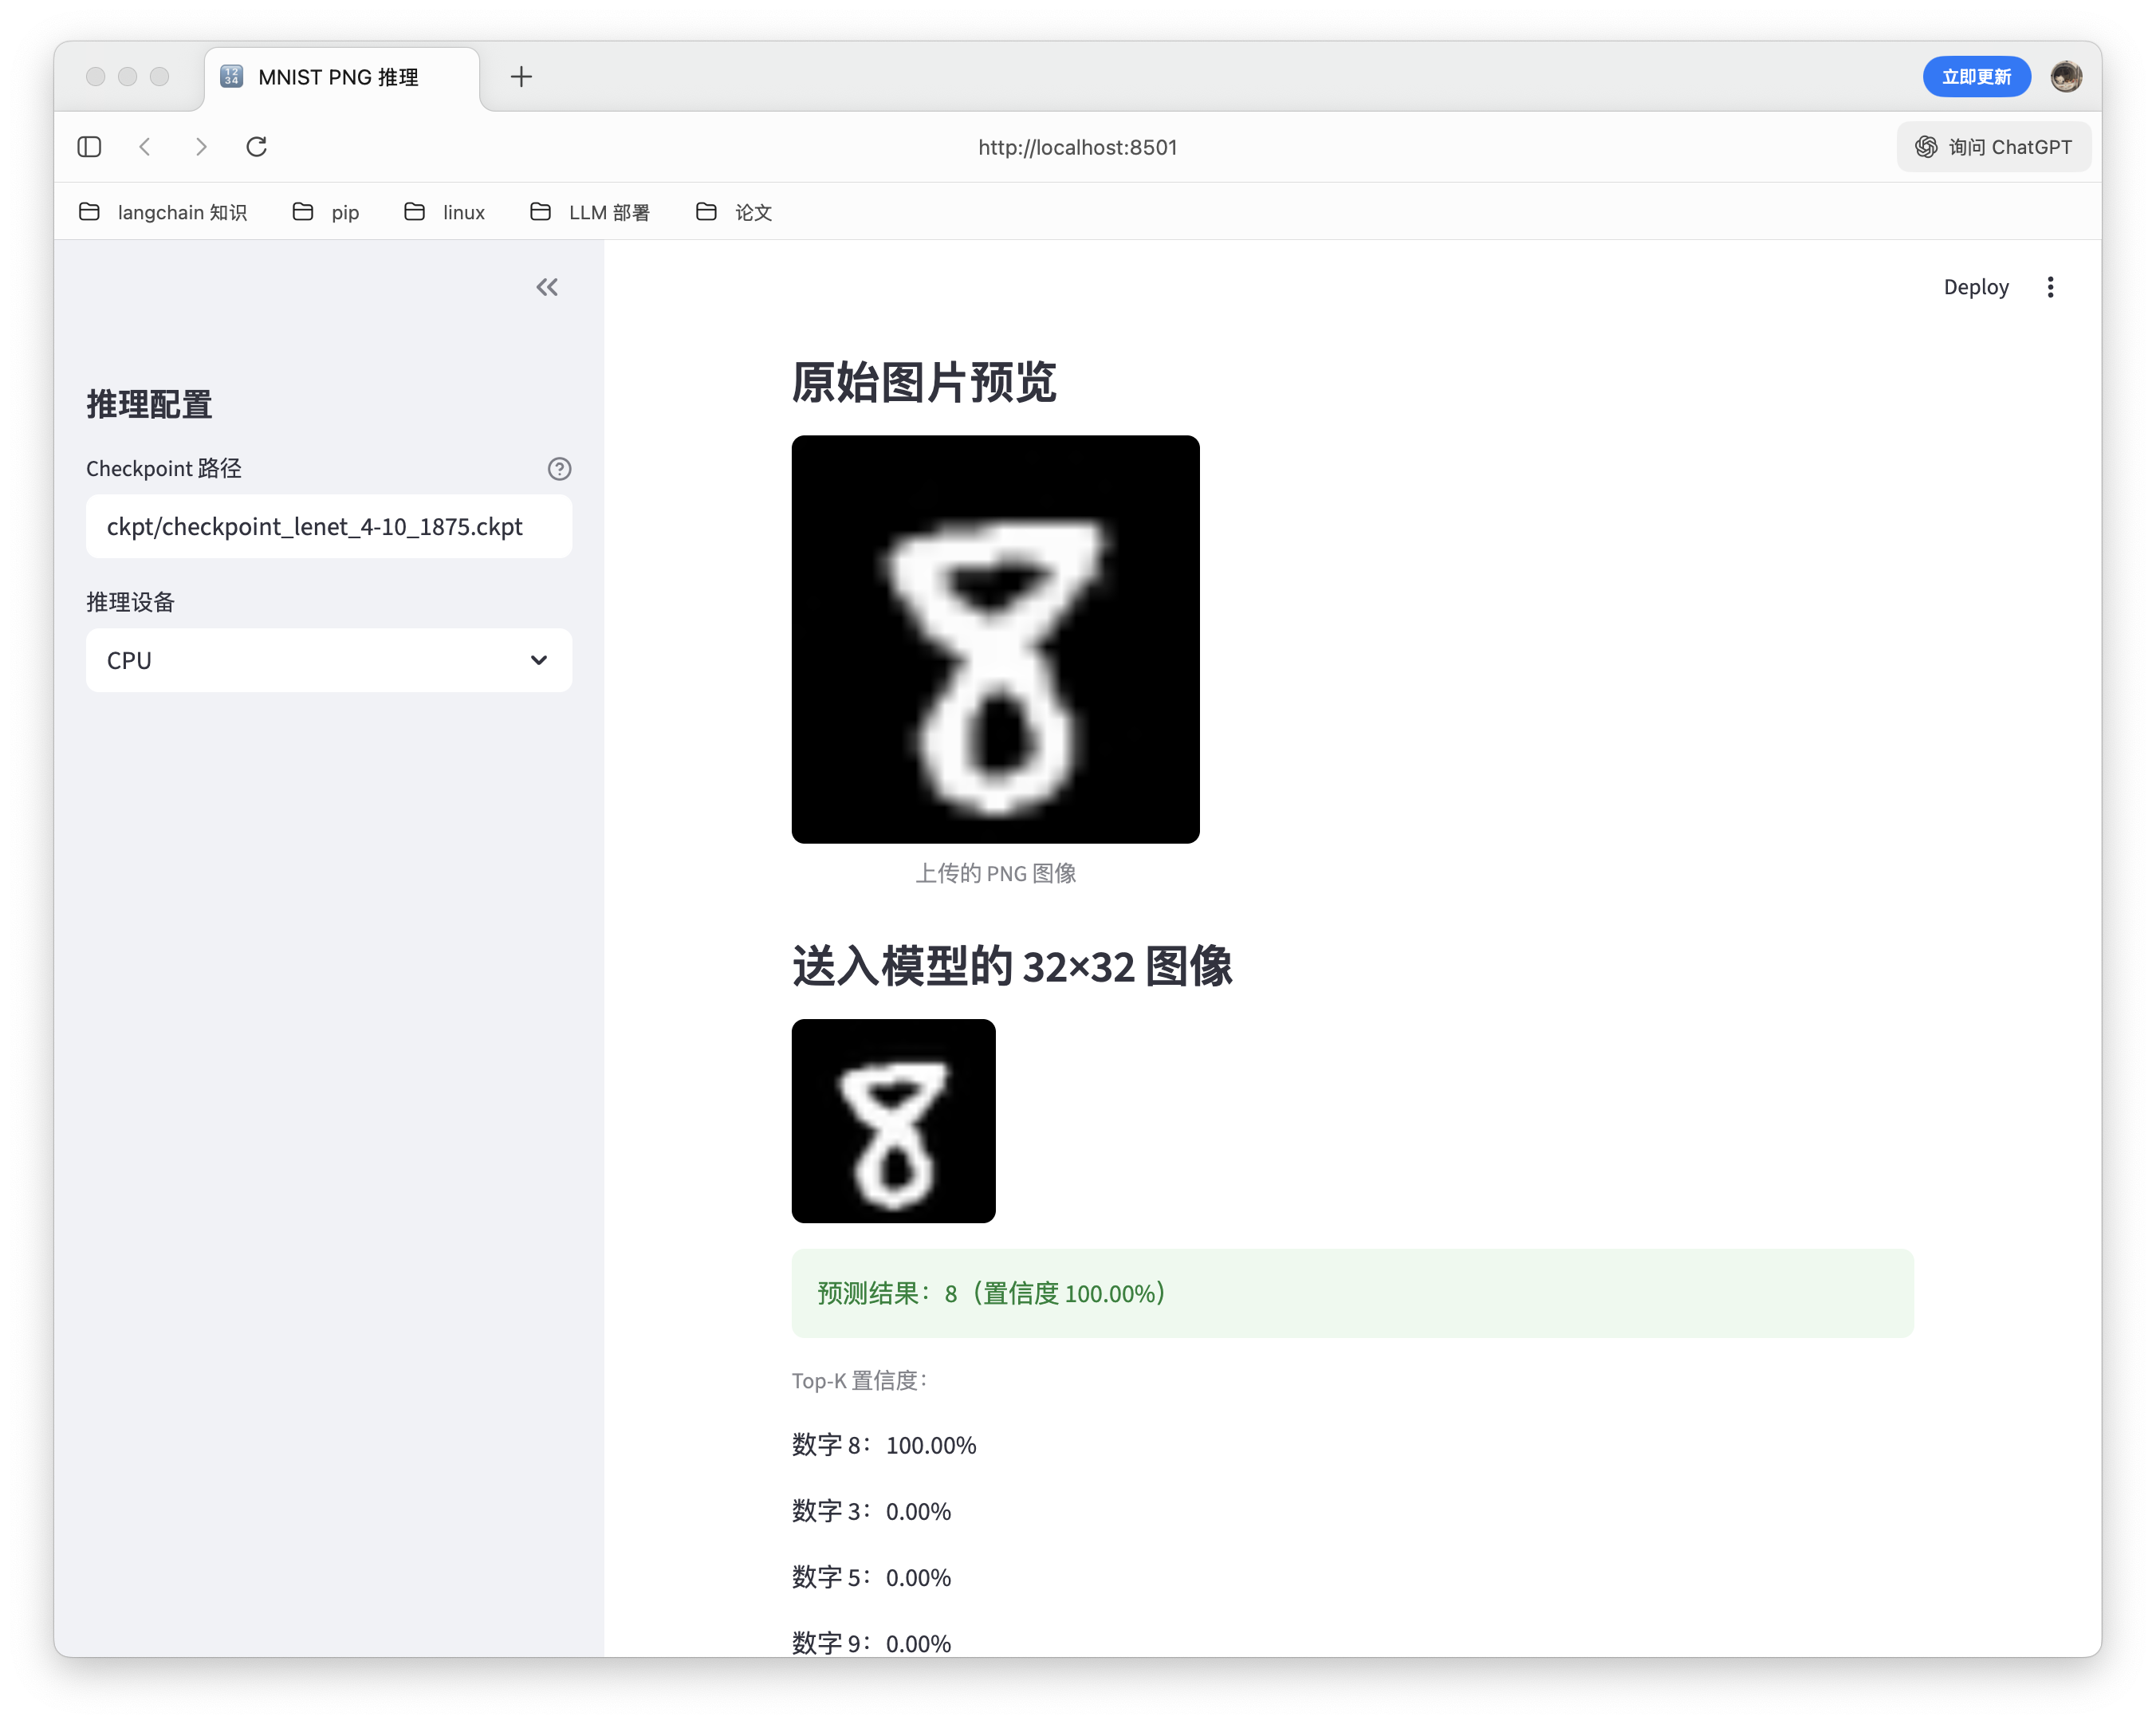Expand the CPU device dropdown
The width and height of the screenshot is (2156, 1724).
(x=329, y=660)
